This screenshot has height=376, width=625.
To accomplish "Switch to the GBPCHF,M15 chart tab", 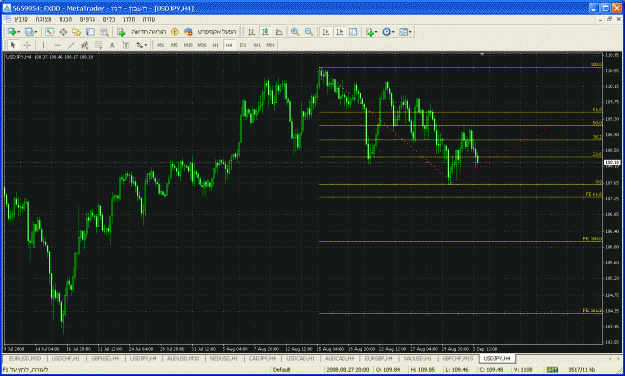I will tap(458, 358).
